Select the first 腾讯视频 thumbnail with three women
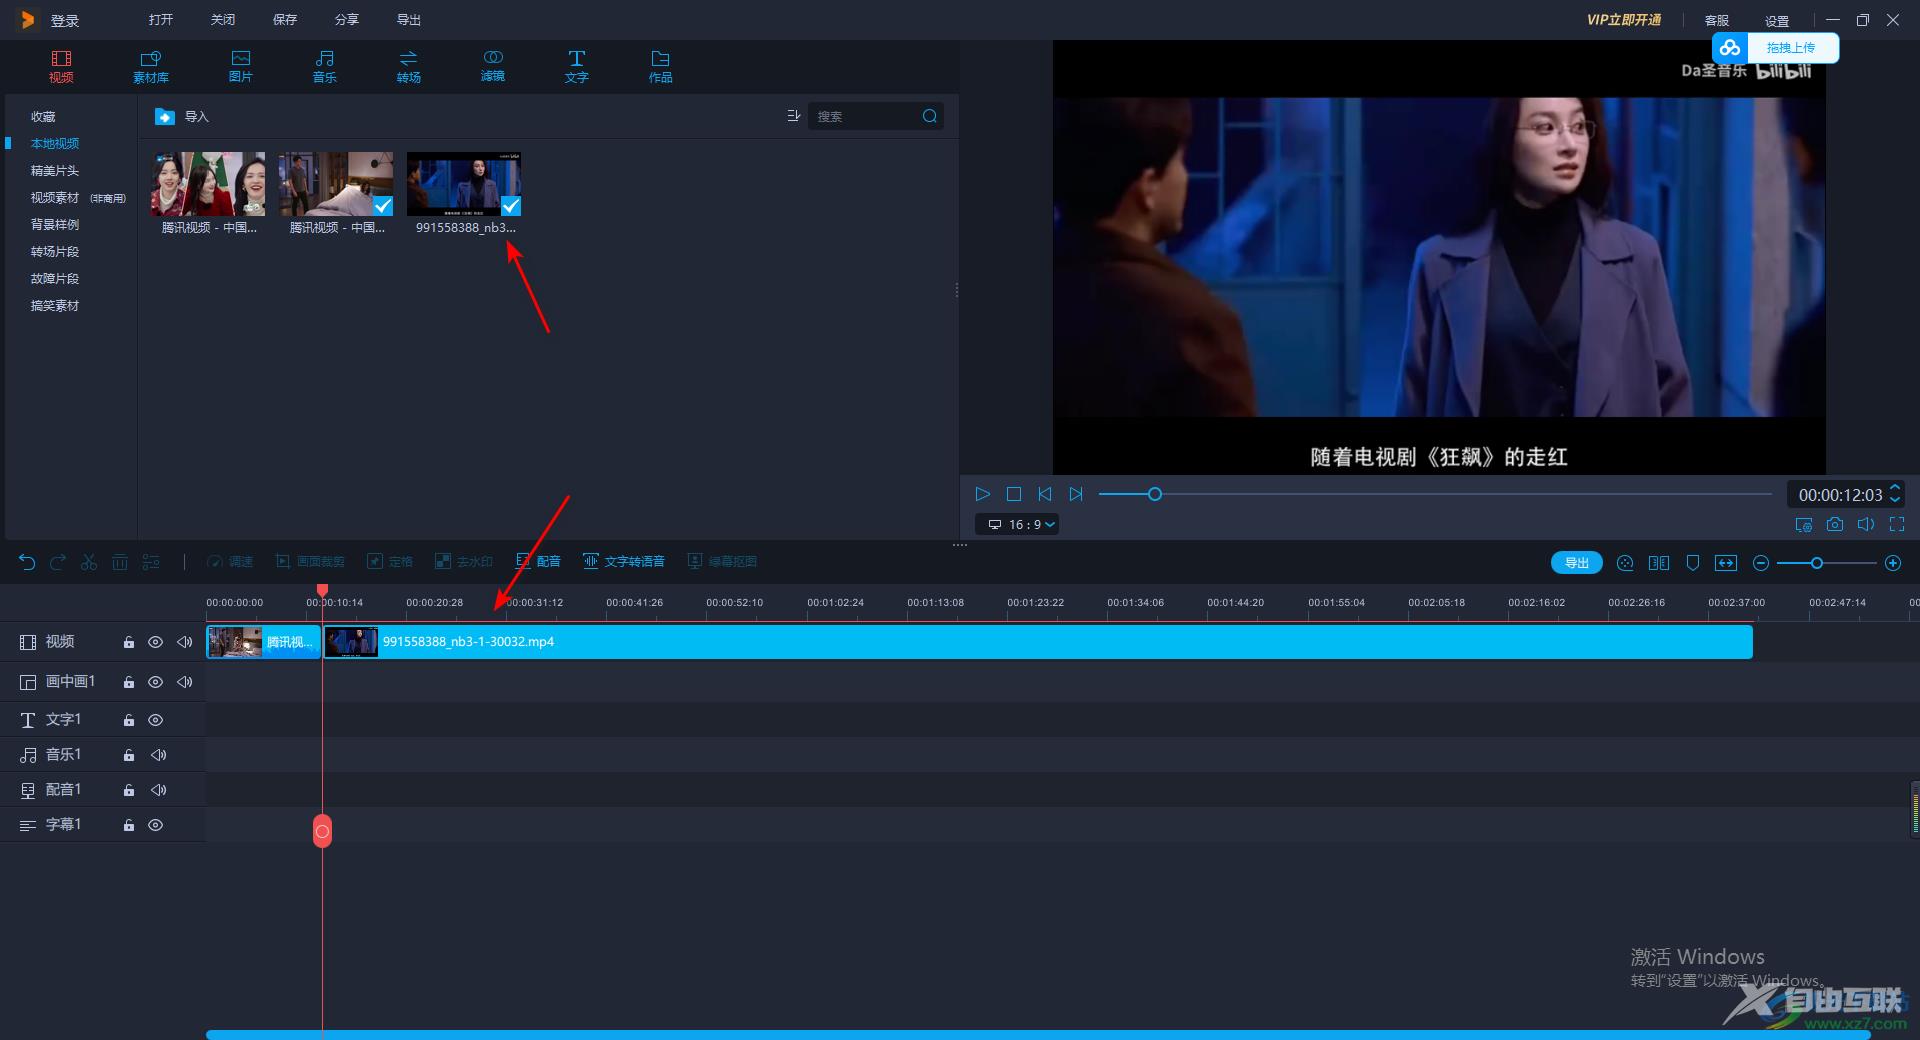 pos(208,184)
